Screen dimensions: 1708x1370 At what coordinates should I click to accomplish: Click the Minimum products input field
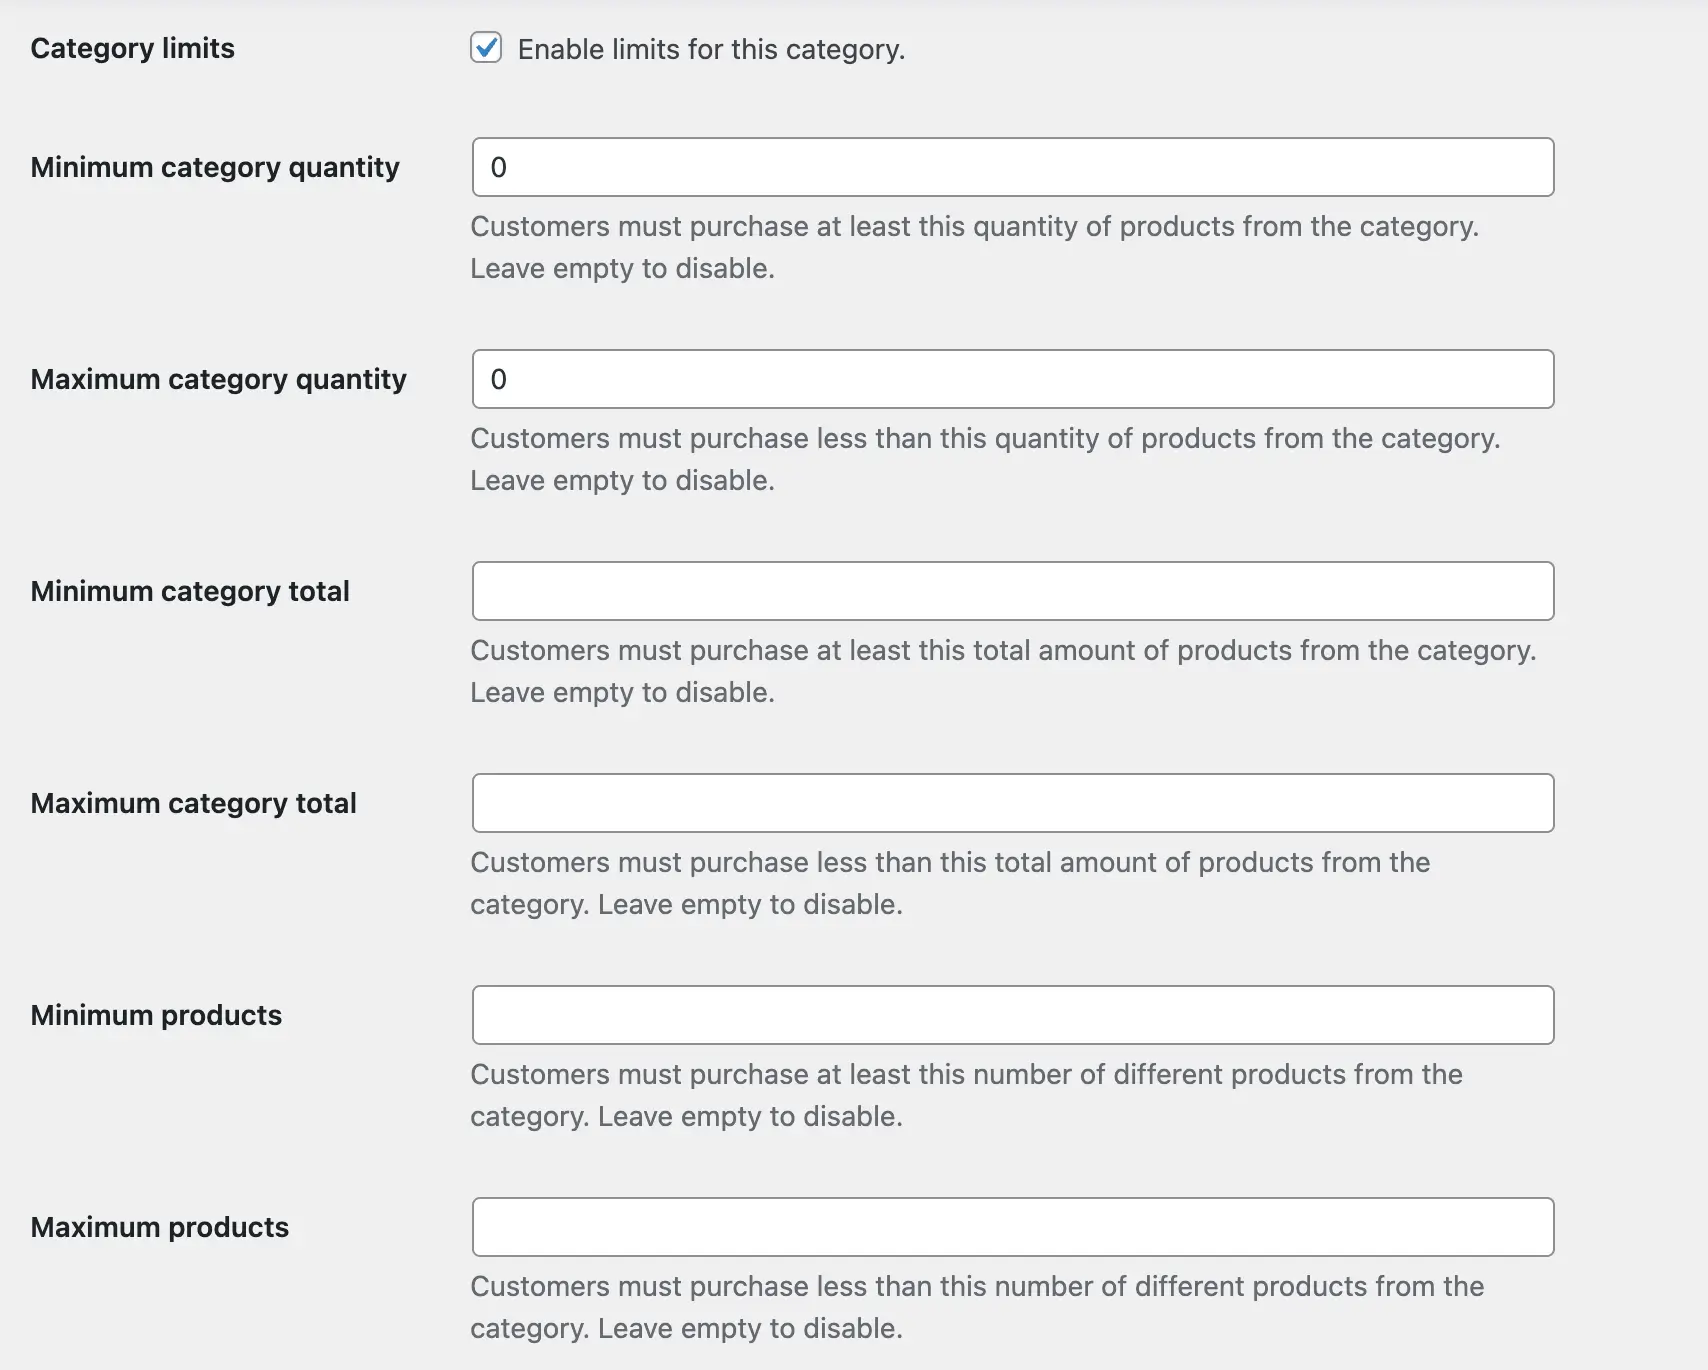point(1012,1015)
